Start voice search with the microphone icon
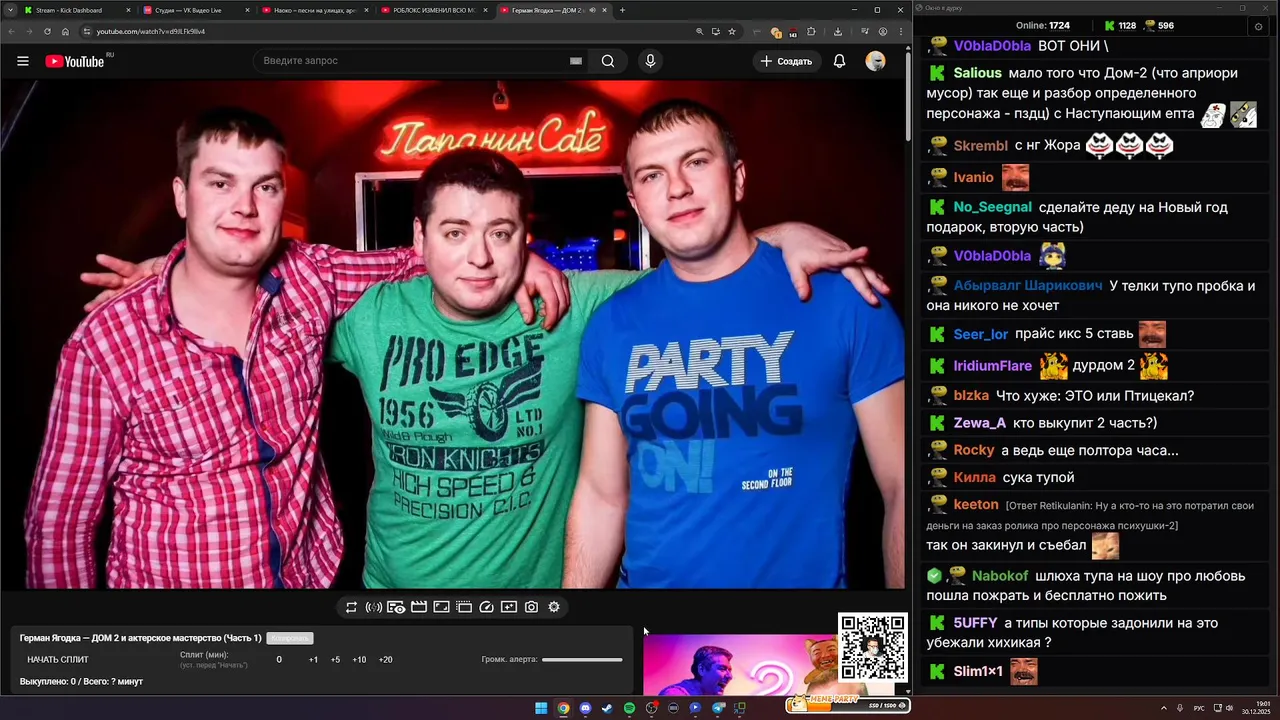This screenshot has height=720, width=1280. point(650,61)
